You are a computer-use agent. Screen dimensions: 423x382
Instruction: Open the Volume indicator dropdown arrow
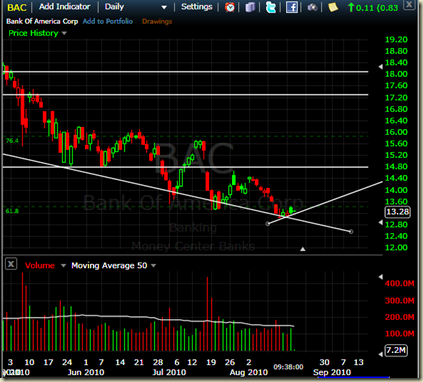tap(63, 266)
